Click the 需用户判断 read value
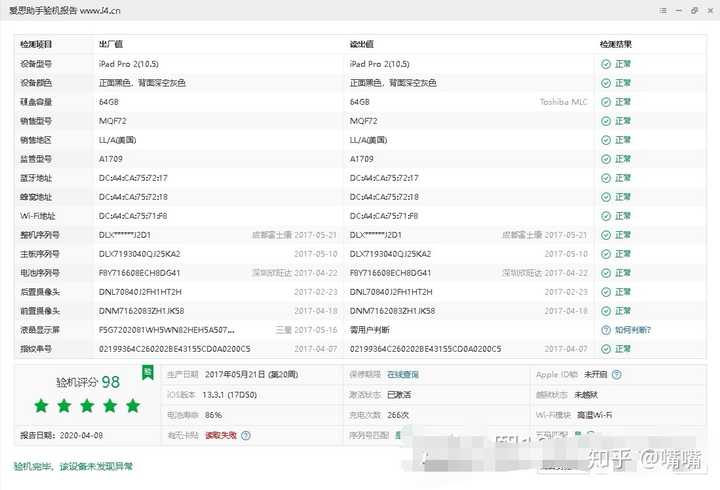The width and height of the screenshot is (720, 490). coord(369,330)
